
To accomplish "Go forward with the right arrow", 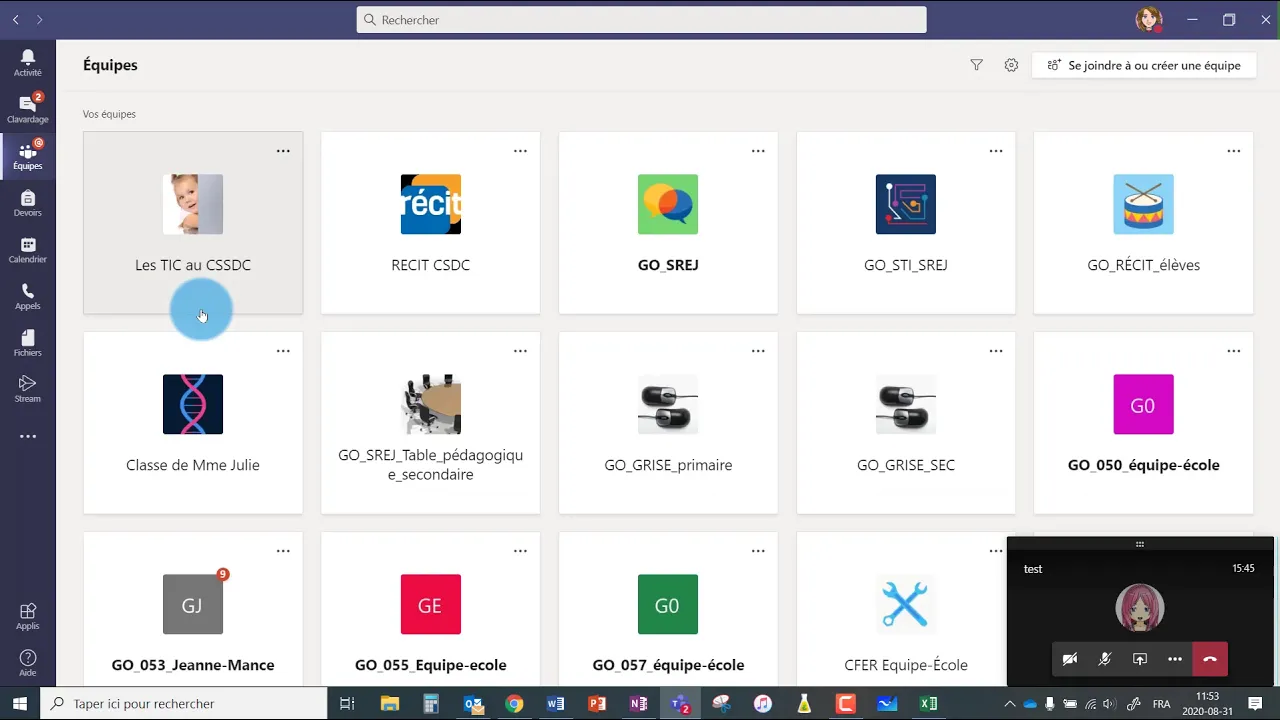I will coord(40,19).
